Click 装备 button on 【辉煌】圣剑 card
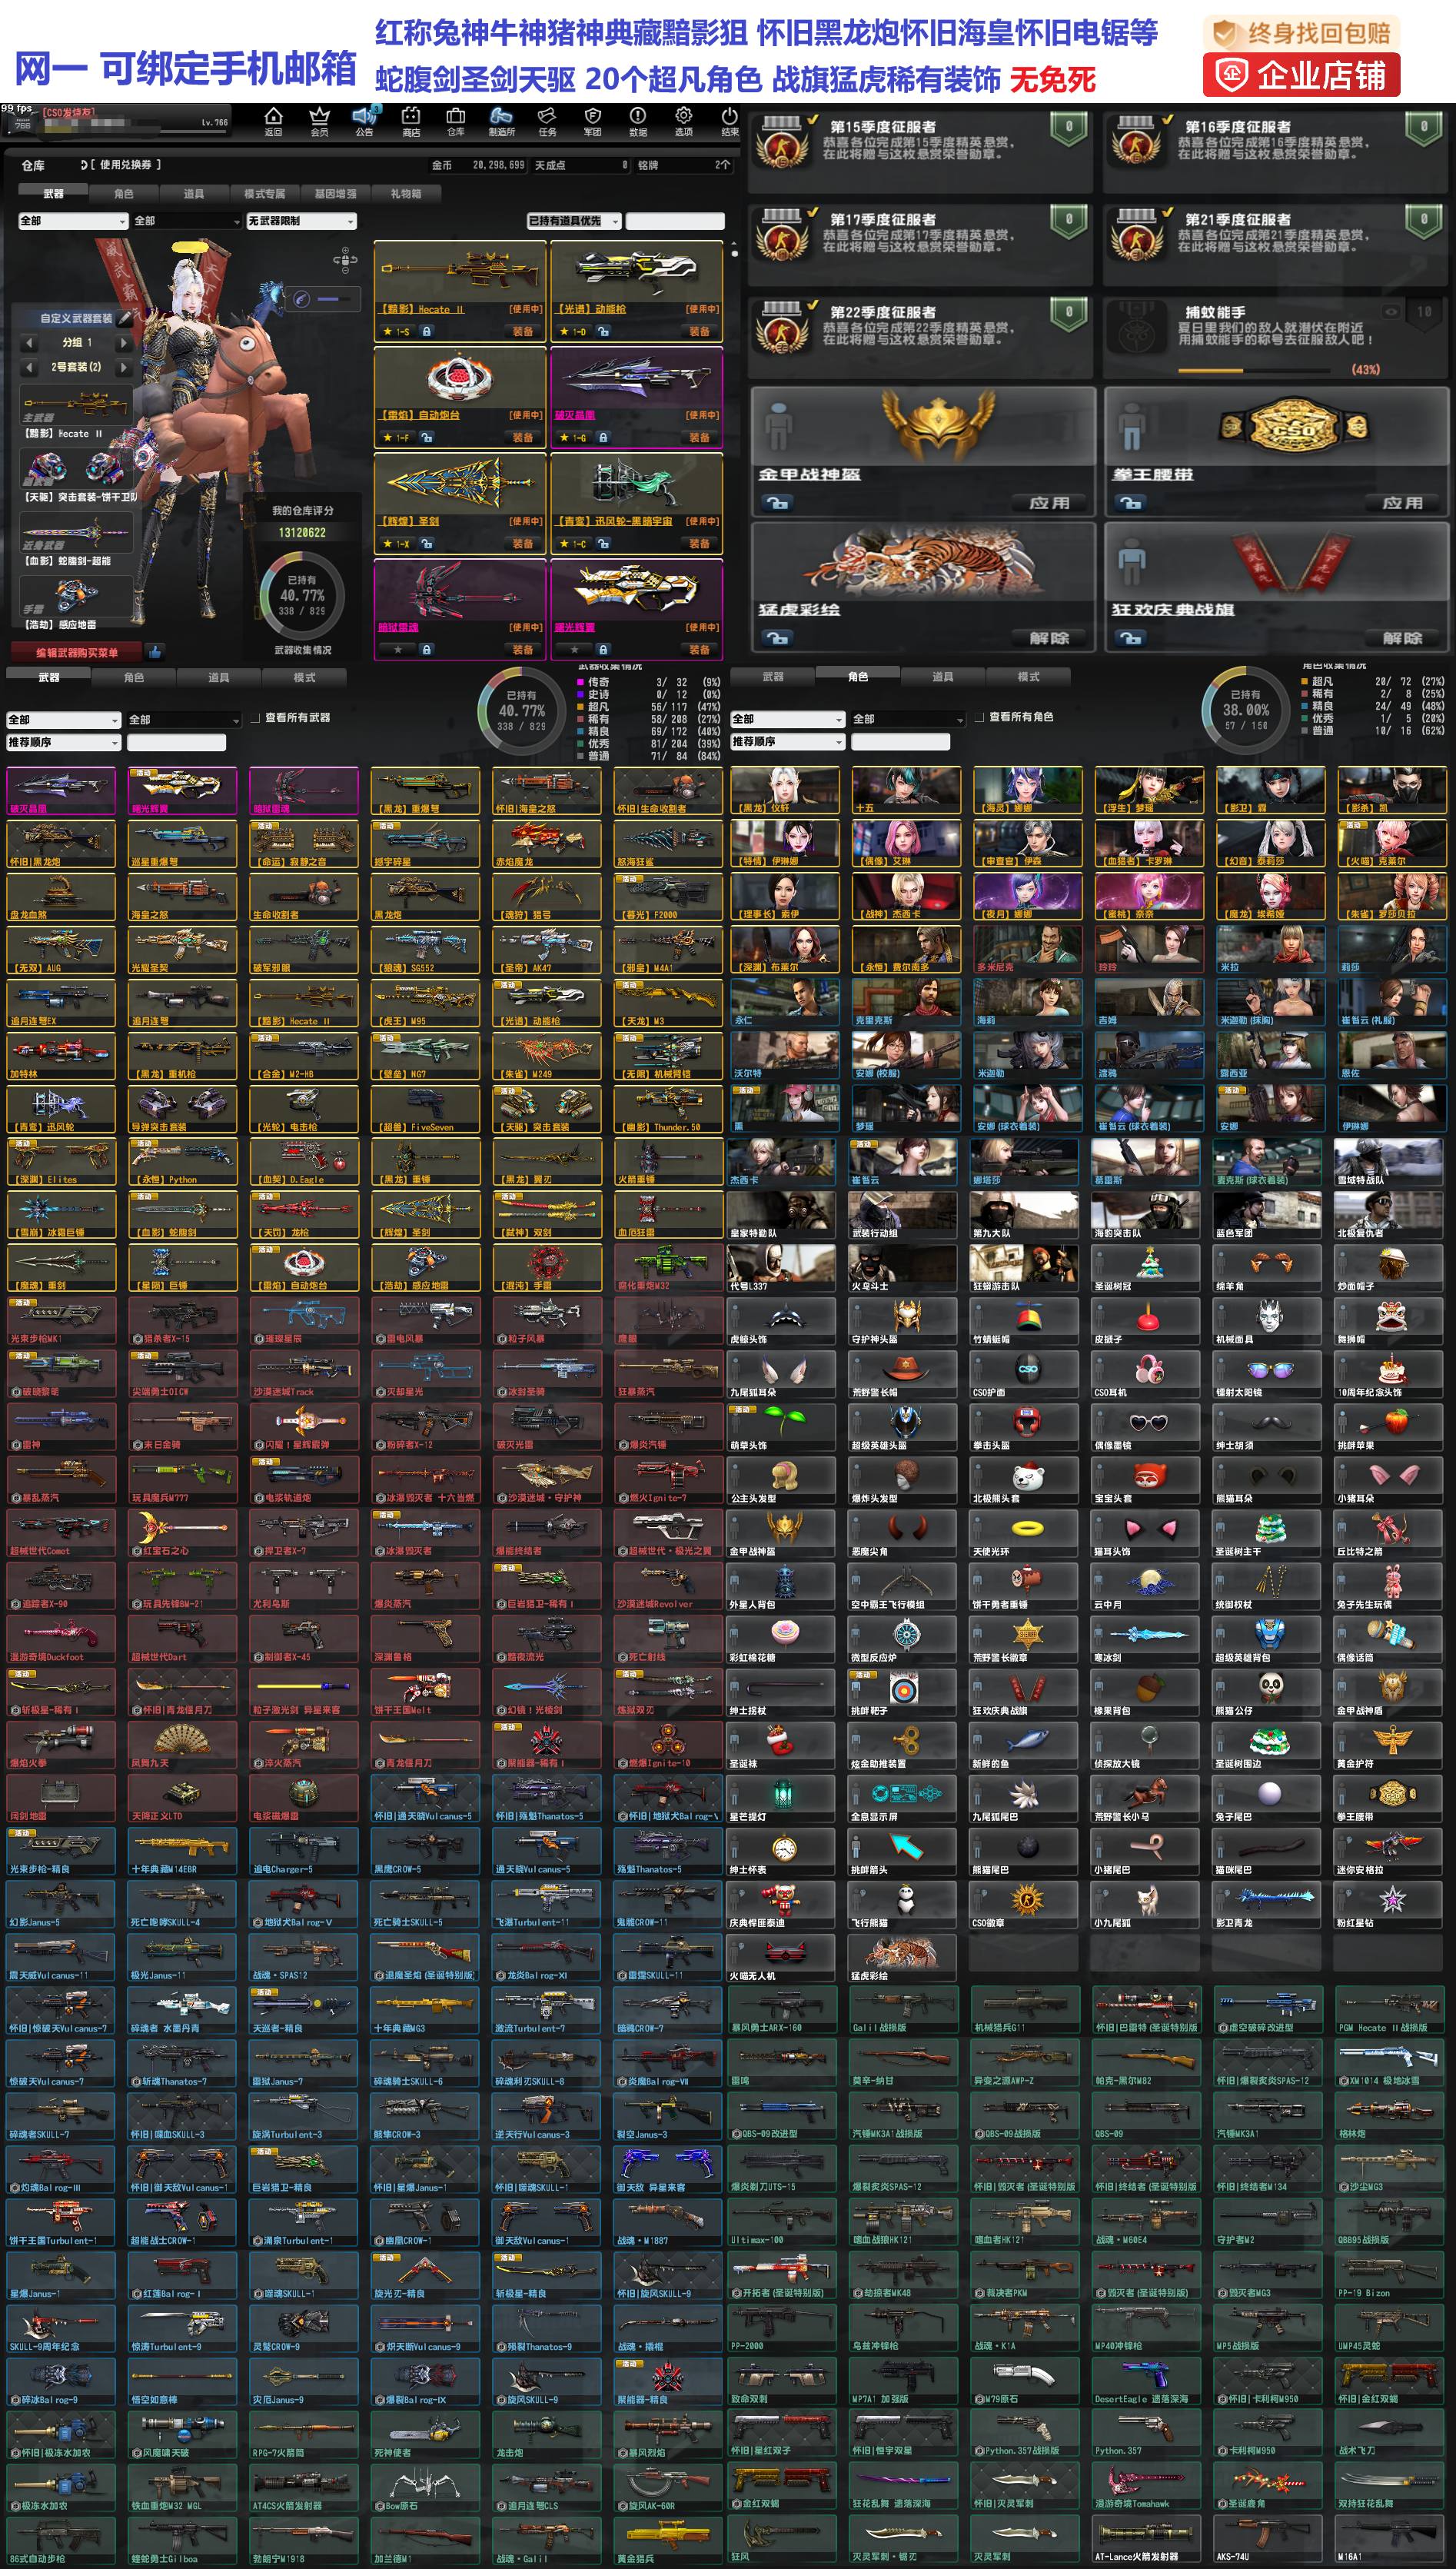Screen dimensions: 1456x2569 pyautogui.click(x=523, y=544)
